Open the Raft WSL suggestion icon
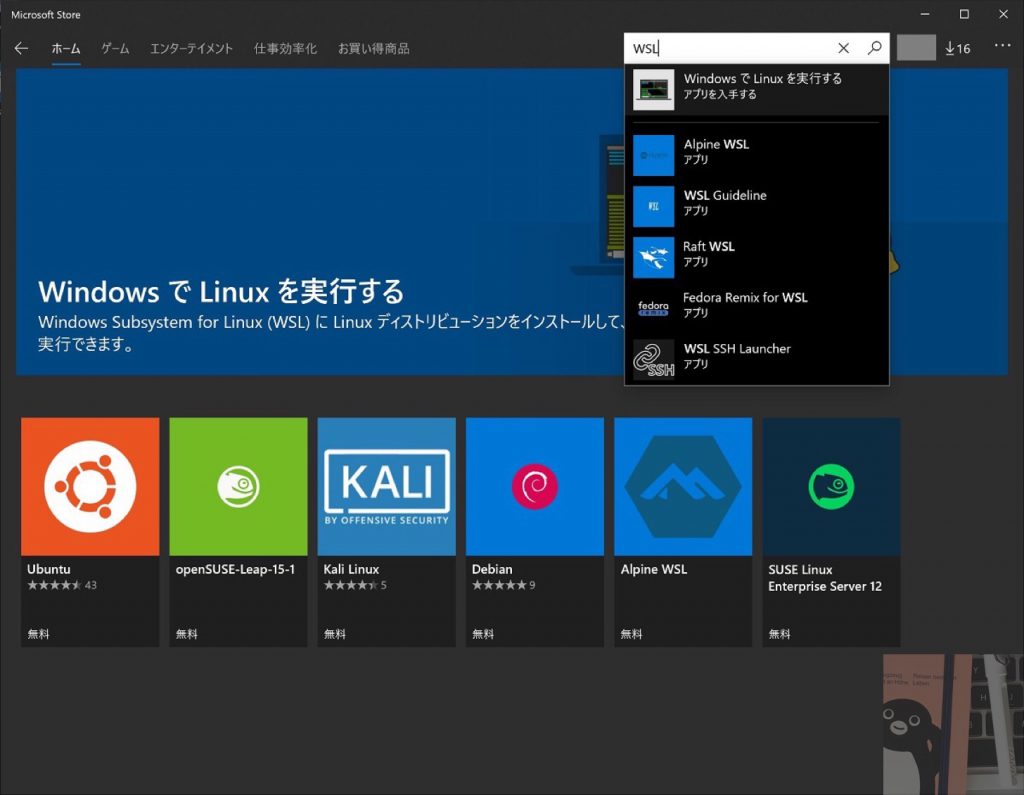The image size is (1024, 795). [x=653, y=257]
